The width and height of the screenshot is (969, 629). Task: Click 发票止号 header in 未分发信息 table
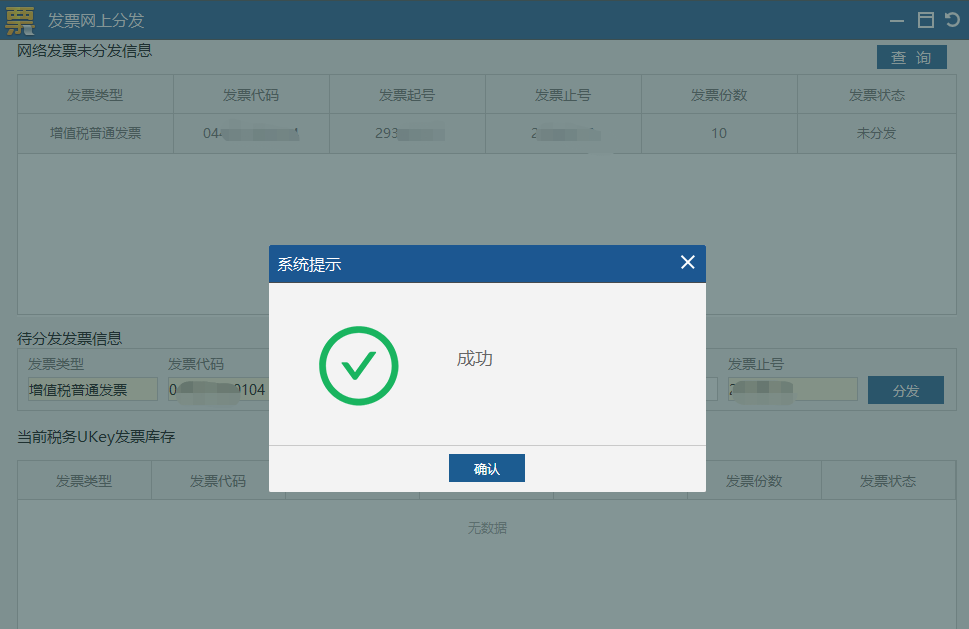point(563,95)
